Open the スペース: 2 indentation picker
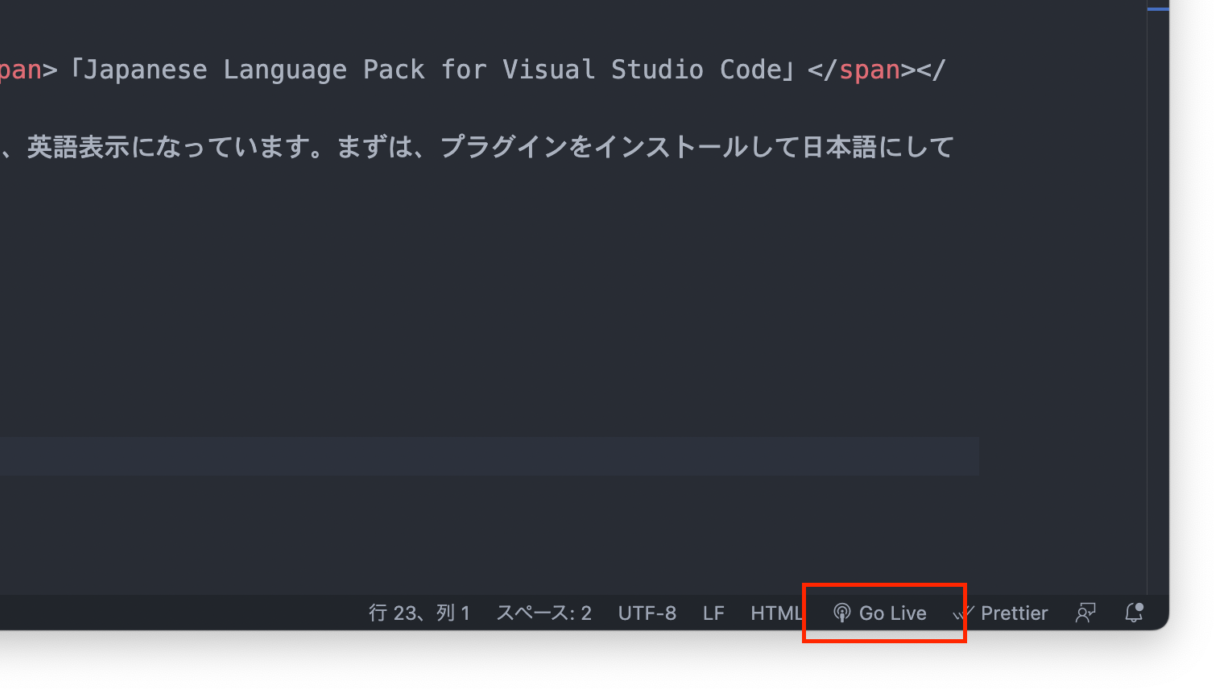1224x698 pixels. (544, 613)
